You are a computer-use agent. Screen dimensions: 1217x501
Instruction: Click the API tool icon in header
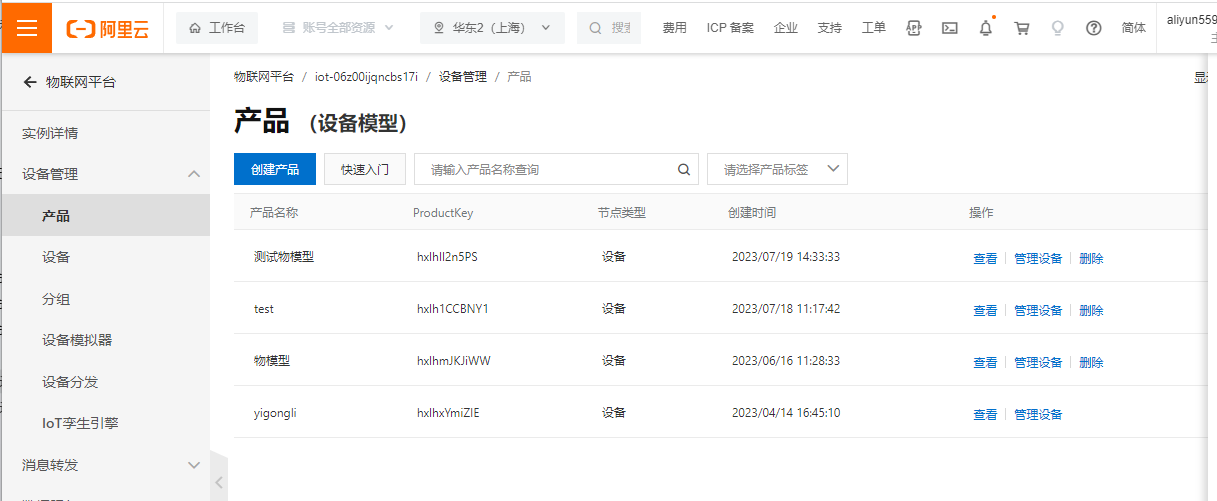(x=913, y=28)
